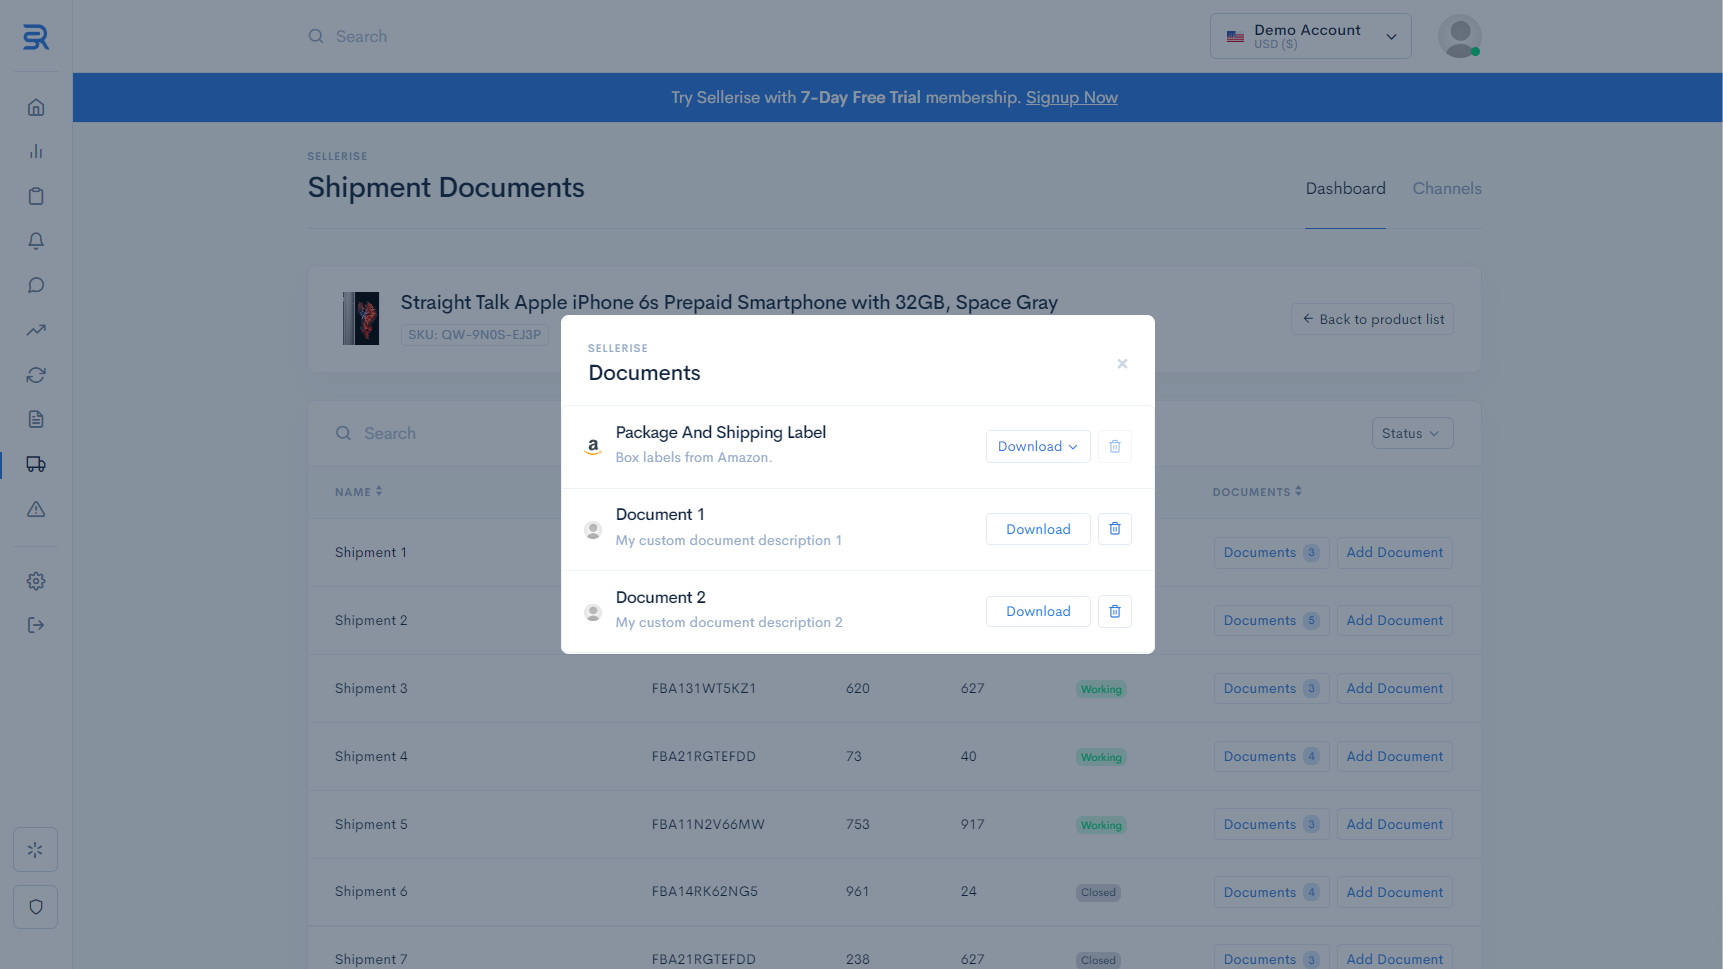
Task: Click the Sellerise logo in the sidebar
Action: click(x=36, y=37)
